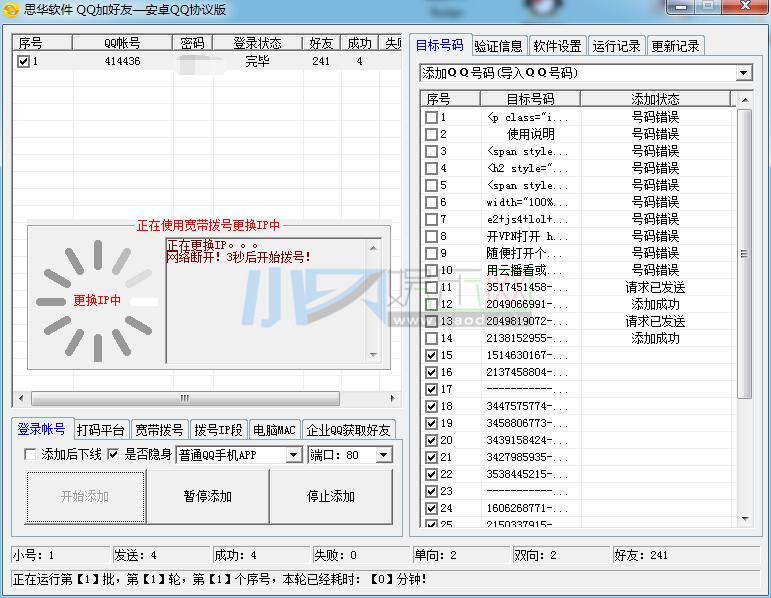
Task: Uncheck the 是否隐身 checkbox
Action: click(x=114, y=455)
